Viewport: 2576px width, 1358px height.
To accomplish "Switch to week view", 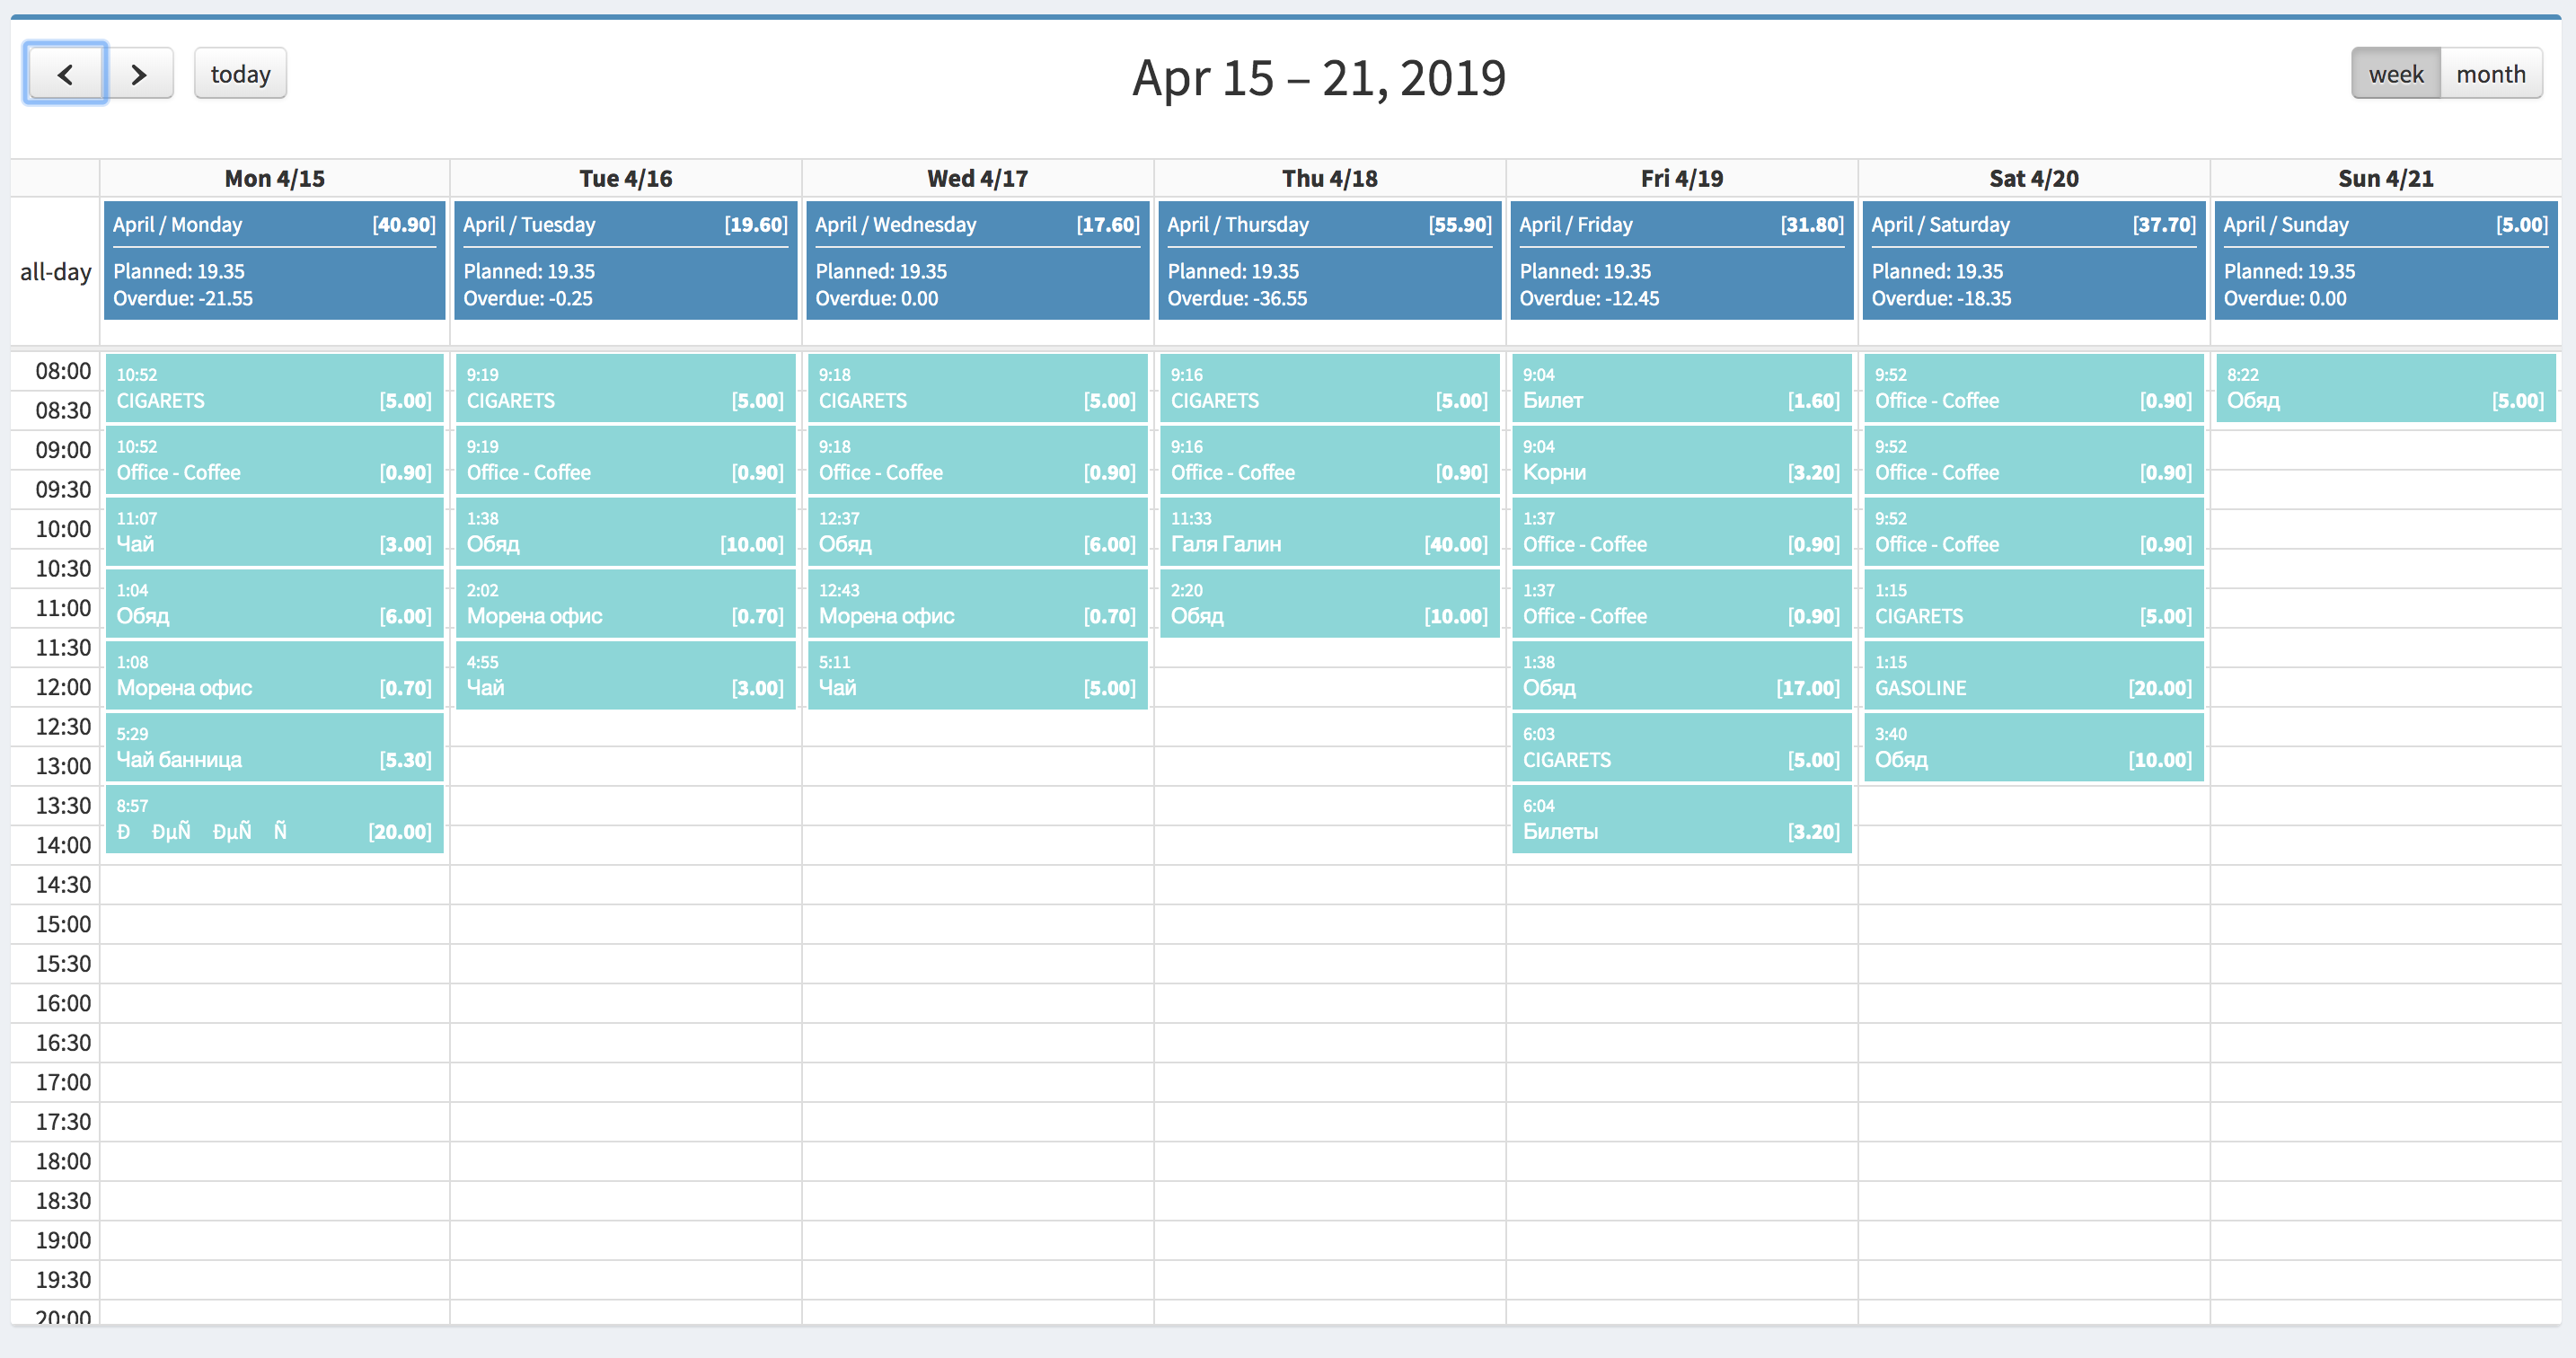I will pyautogui.click(x=2395, y=74).
